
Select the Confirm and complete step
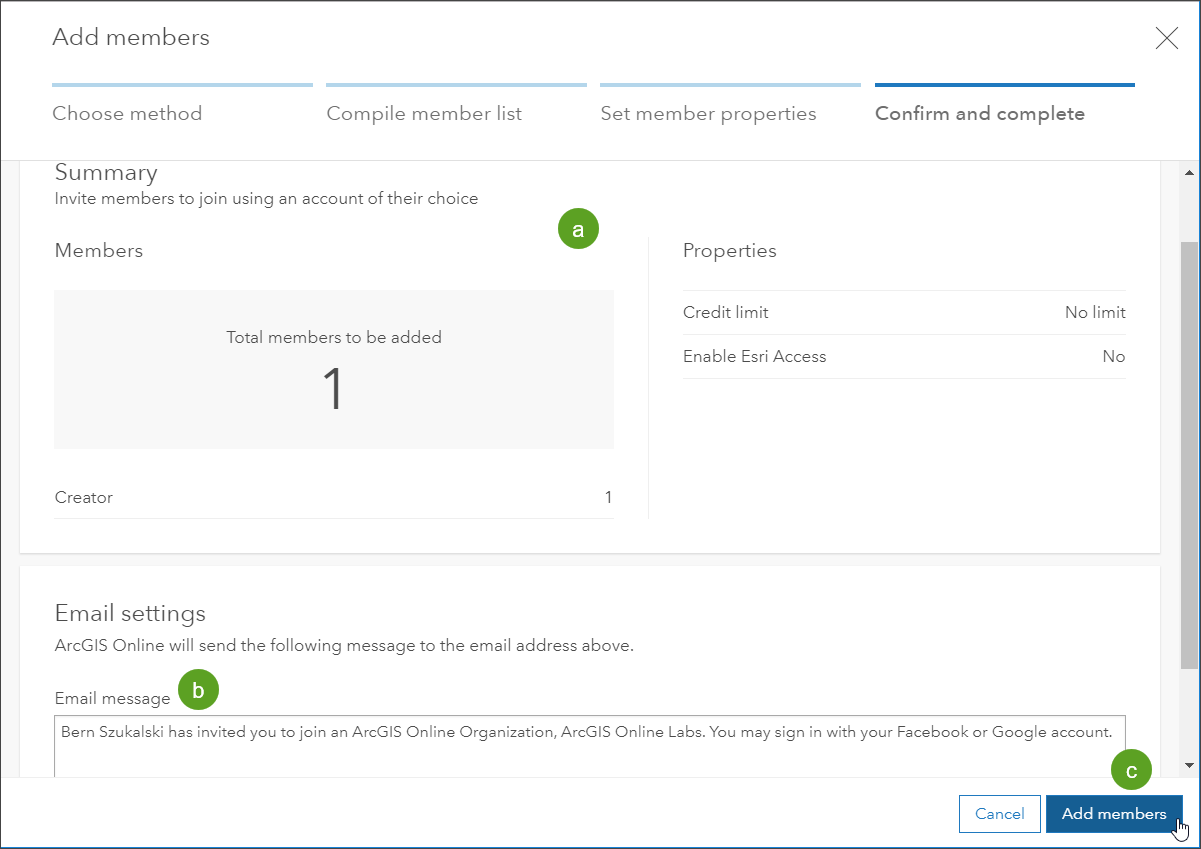point(979,113)
